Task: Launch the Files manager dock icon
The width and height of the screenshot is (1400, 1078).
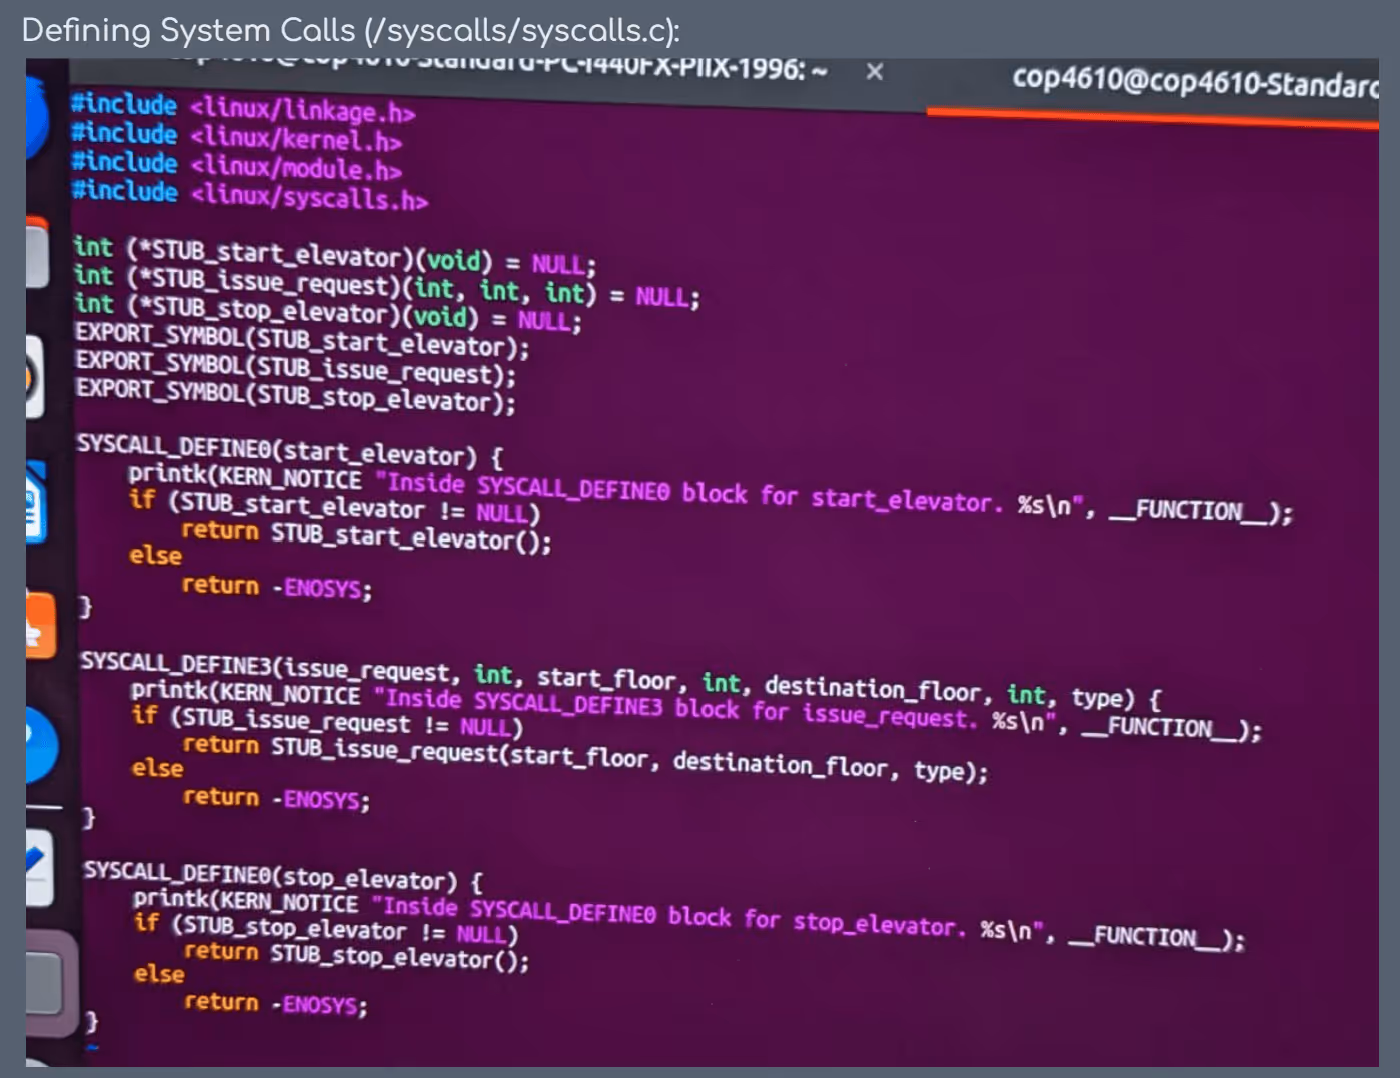Action: (x=36, y=254)
